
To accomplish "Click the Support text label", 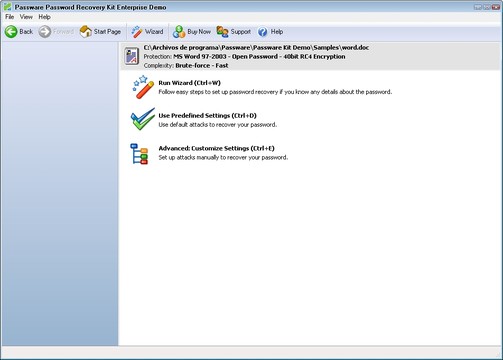I will (x=241, y=32).
